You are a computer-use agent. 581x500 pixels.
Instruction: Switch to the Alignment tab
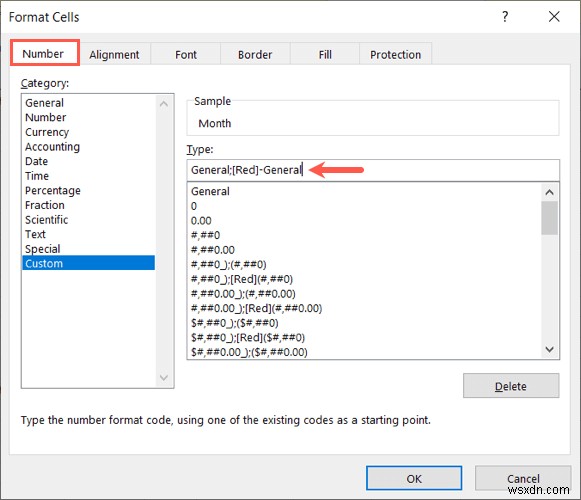114,54
